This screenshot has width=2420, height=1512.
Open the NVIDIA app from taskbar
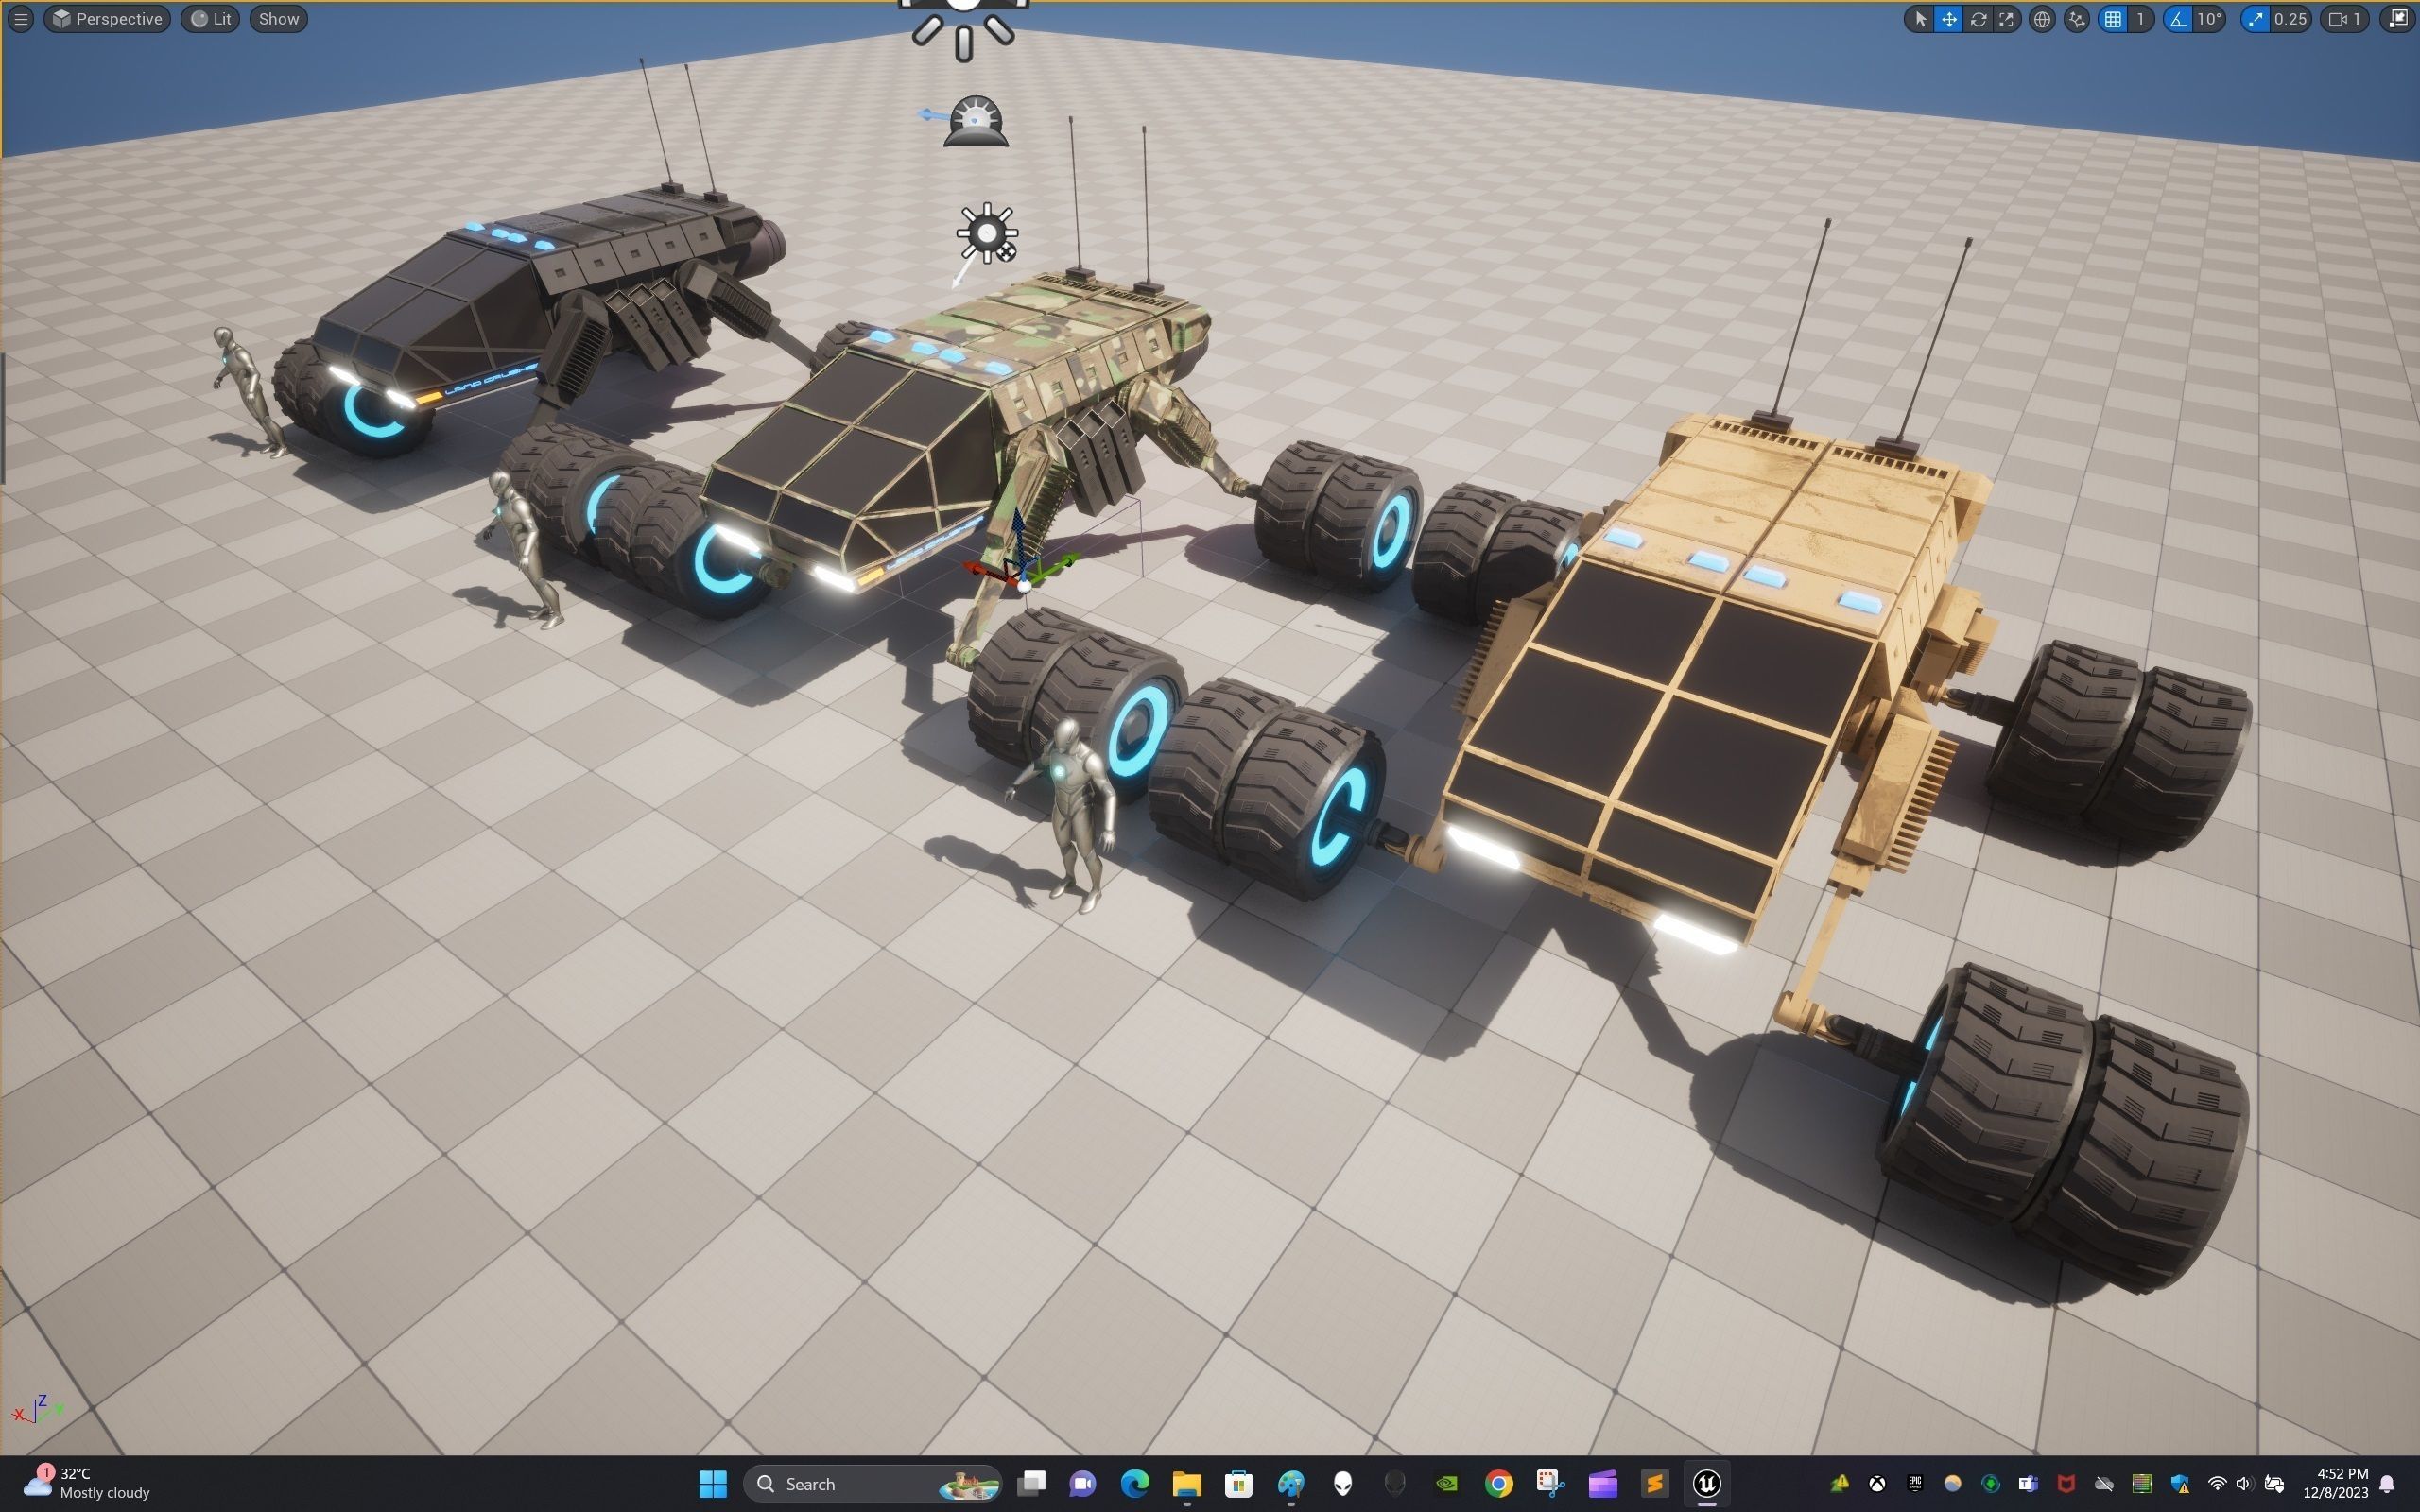tap(1447, 1484)
